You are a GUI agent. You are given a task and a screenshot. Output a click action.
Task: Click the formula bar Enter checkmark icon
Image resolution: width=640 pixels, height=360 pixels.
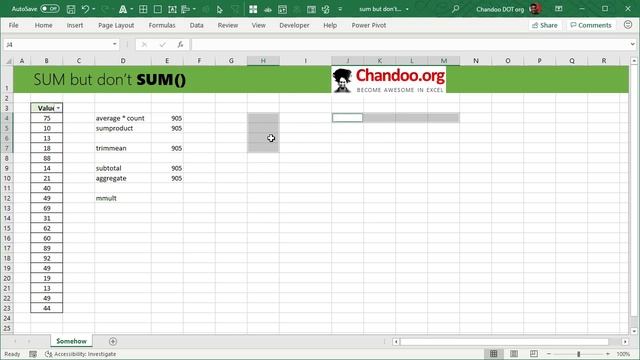click(x=162, y=44)
